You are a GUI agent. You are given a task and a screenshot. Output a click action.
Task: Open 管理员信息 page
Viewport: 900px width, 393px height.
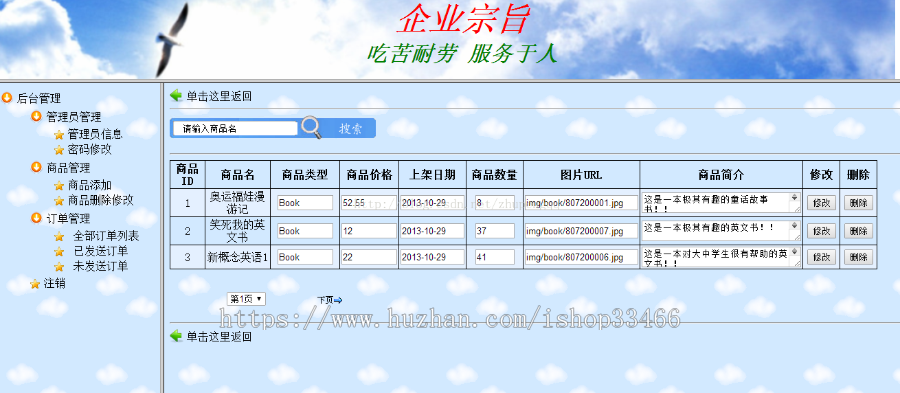pyautogui.click(x=95, y=134)
